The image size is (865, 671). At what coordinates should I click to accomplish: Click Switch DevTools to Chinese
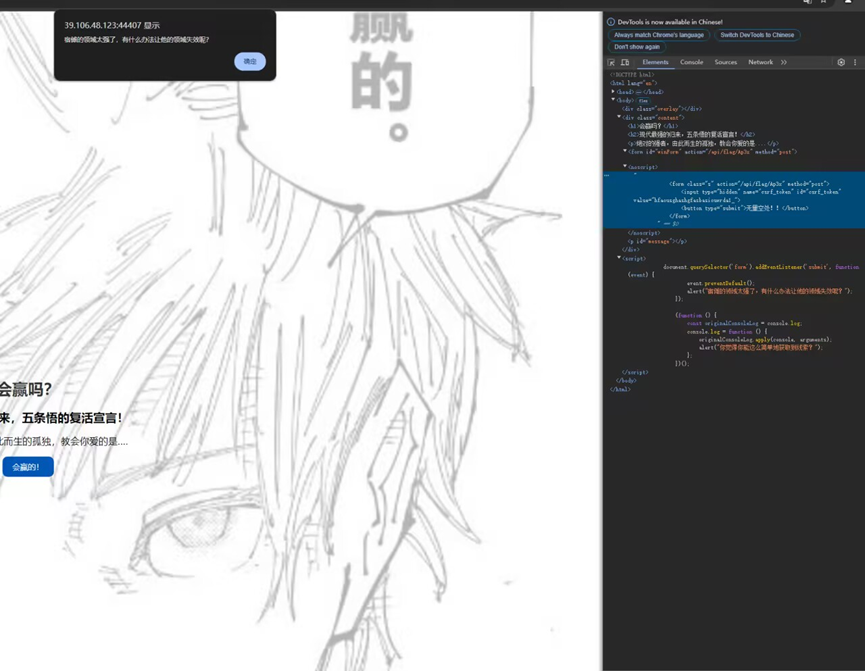[x=757, y=35]
